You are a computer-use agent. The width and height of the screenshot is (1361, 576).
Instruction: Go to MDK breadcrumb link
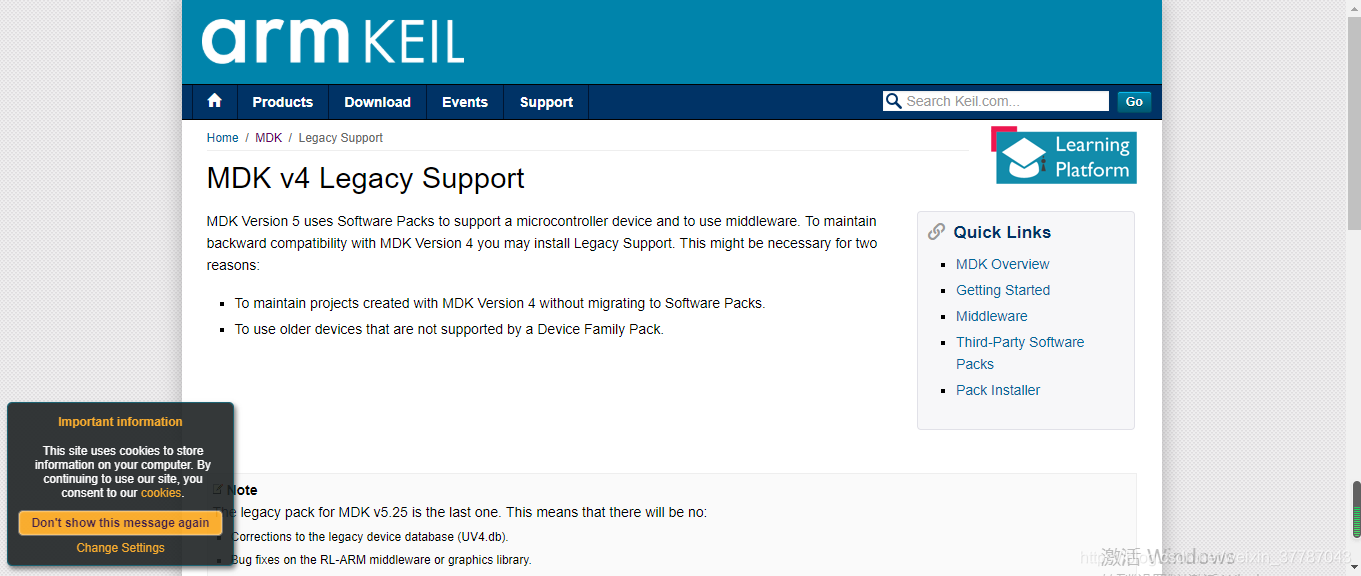(x=268, y=138)
